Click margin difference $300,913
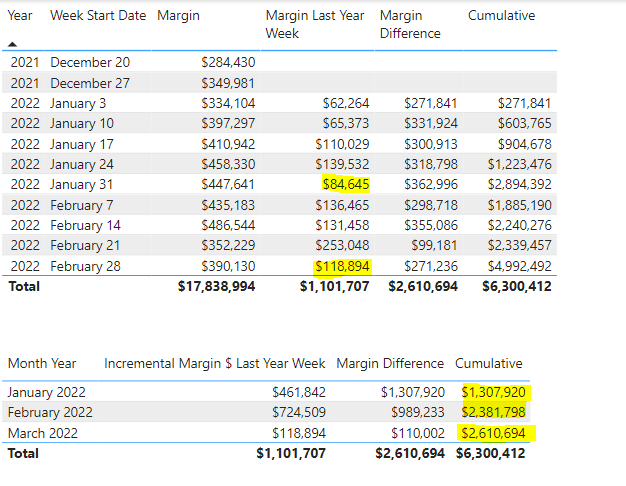Image resolution: width=626 pixels, height=486 pixels. (431, 144)
